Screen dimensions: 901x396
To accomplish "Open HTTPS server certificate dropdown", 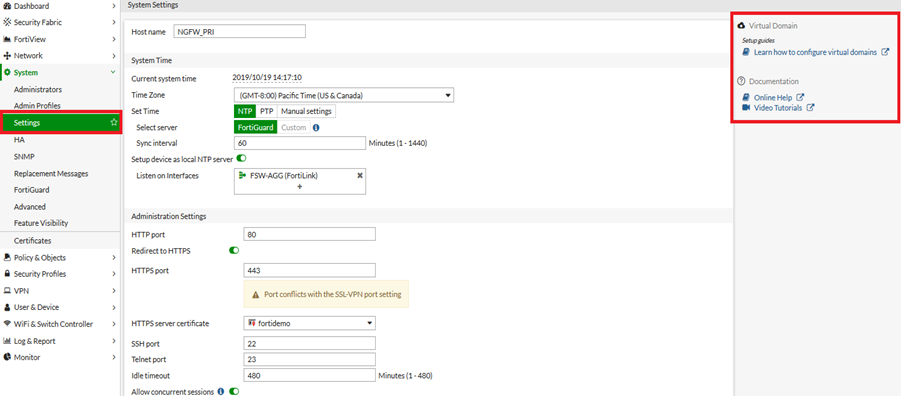I will pyautogui.click(x=310, y=323).
